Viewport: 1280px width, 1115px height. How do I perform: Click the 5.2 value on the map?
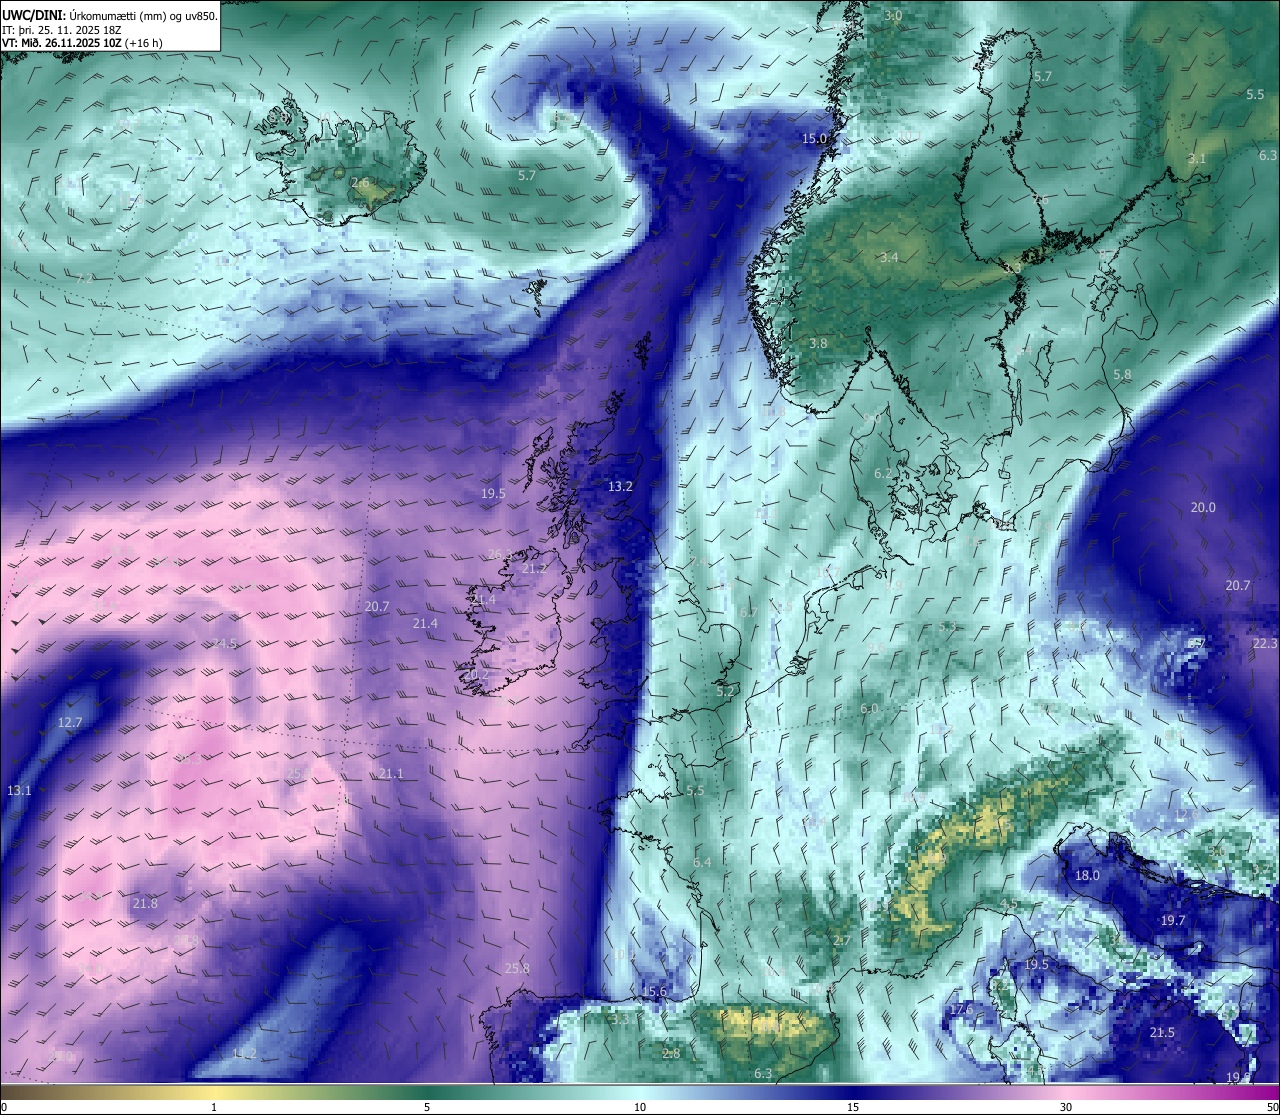[x=725, y=692]
